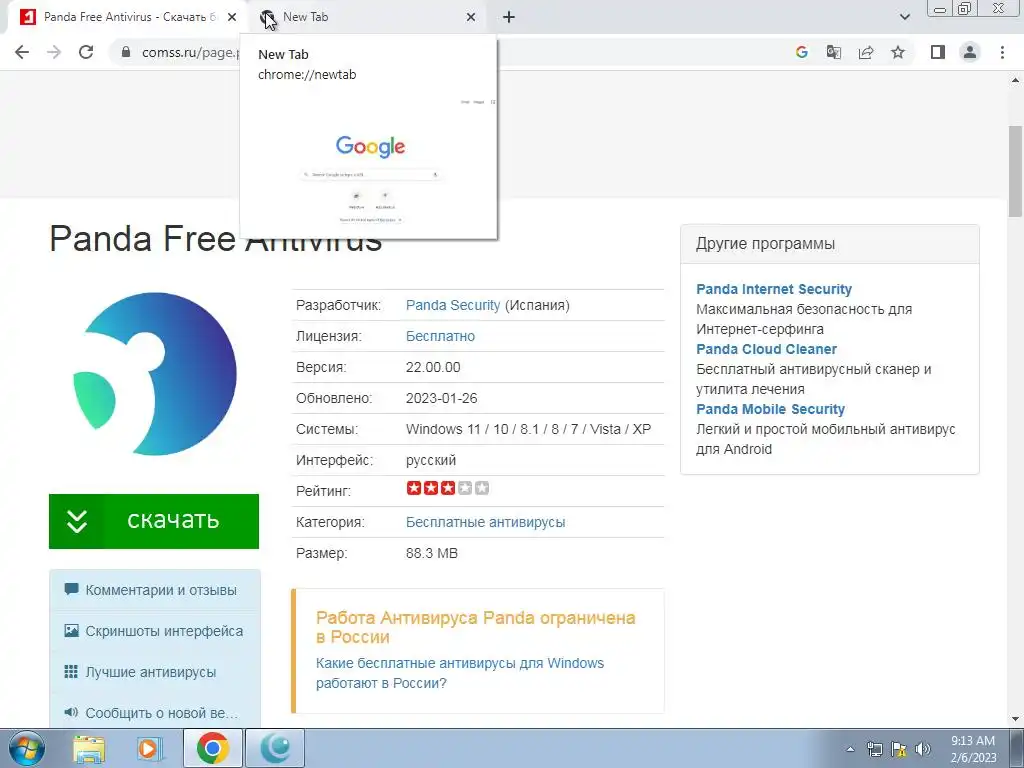Click the scrollbar up arrow

pyautogui.click(x=1015, y=80)
